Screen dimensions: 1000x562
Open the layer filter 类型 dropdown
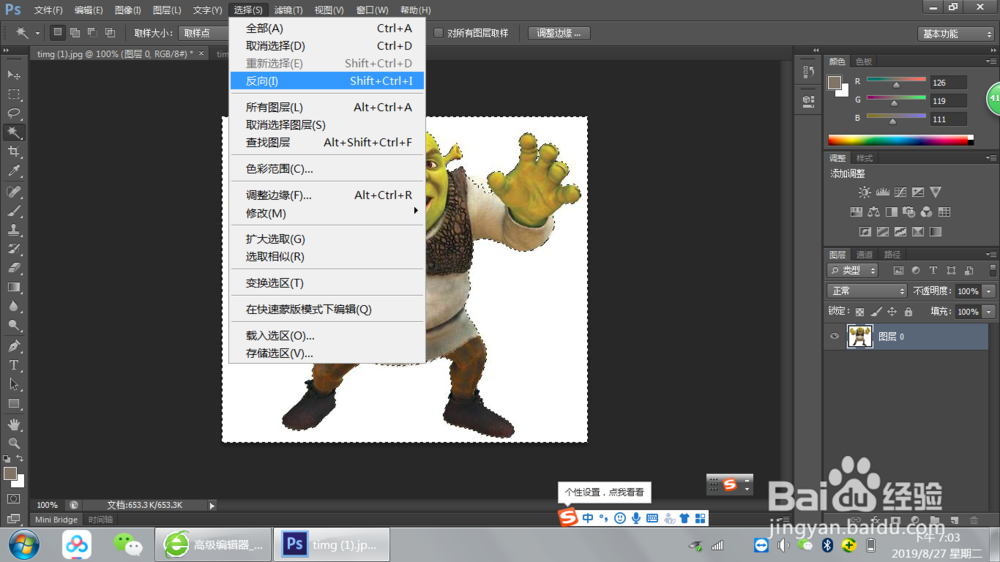853,270
